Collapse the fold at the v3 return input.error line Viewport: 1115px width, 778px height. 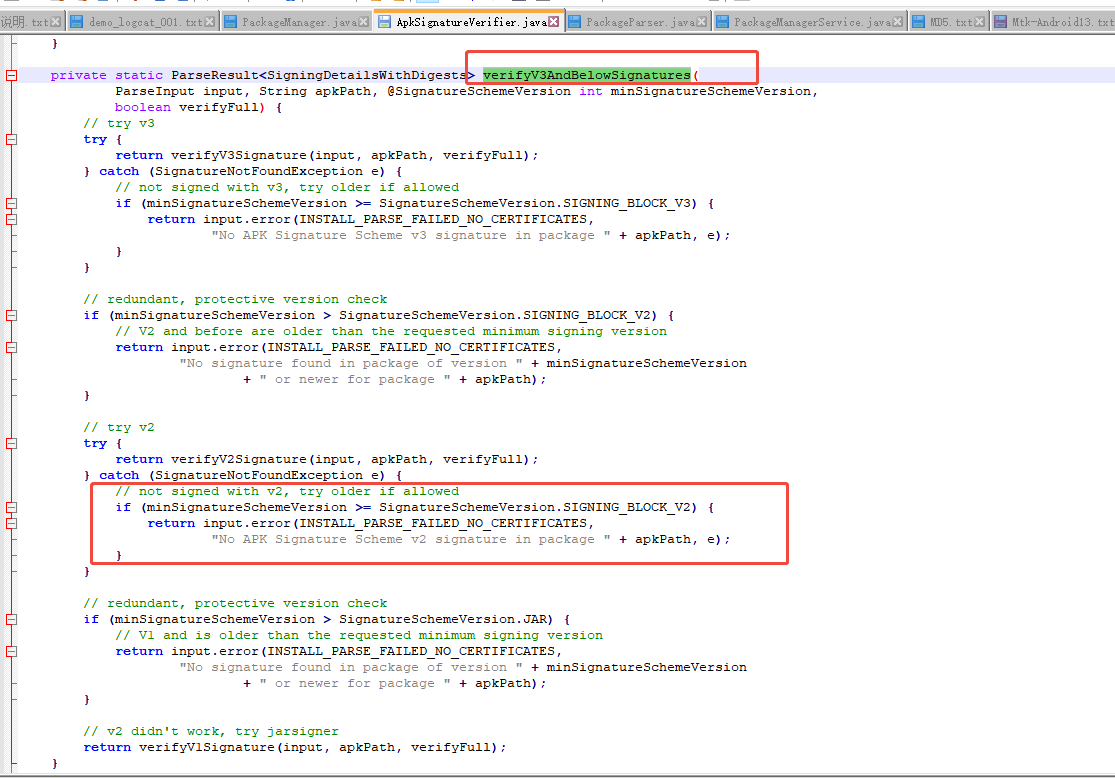coord(11,220)
